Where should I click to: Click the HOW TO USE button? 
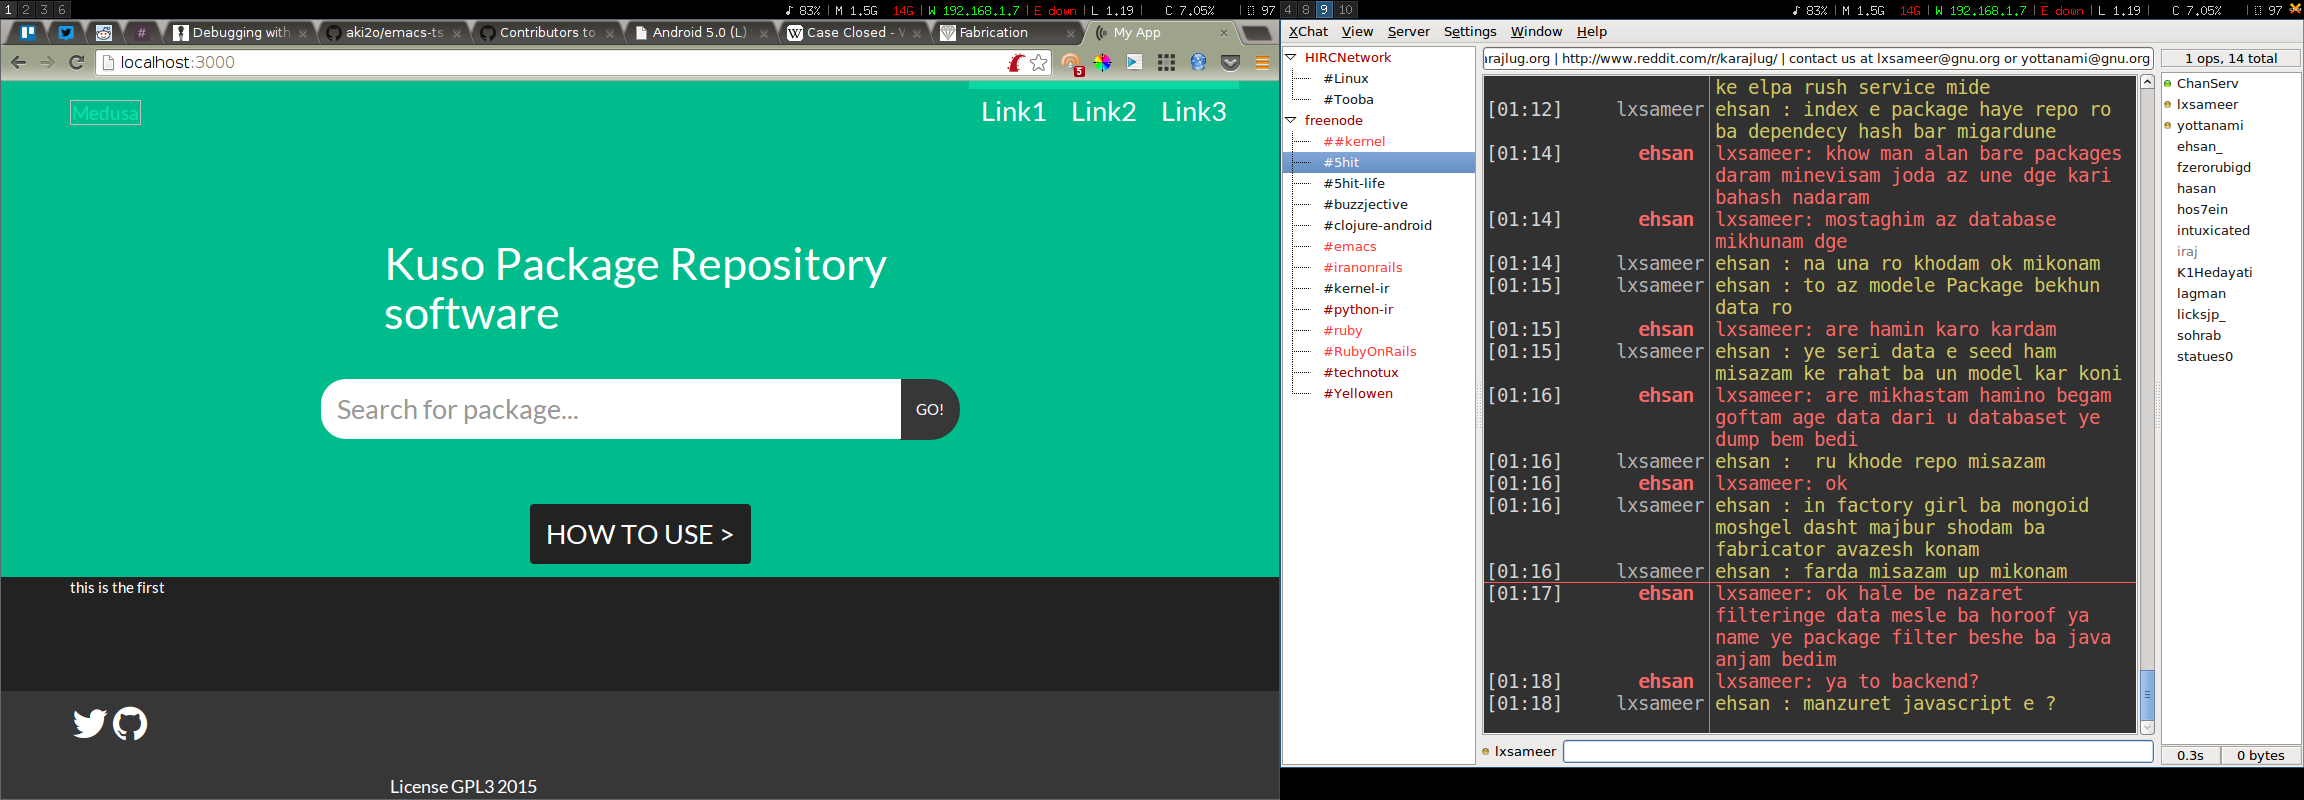click(640, 534)
